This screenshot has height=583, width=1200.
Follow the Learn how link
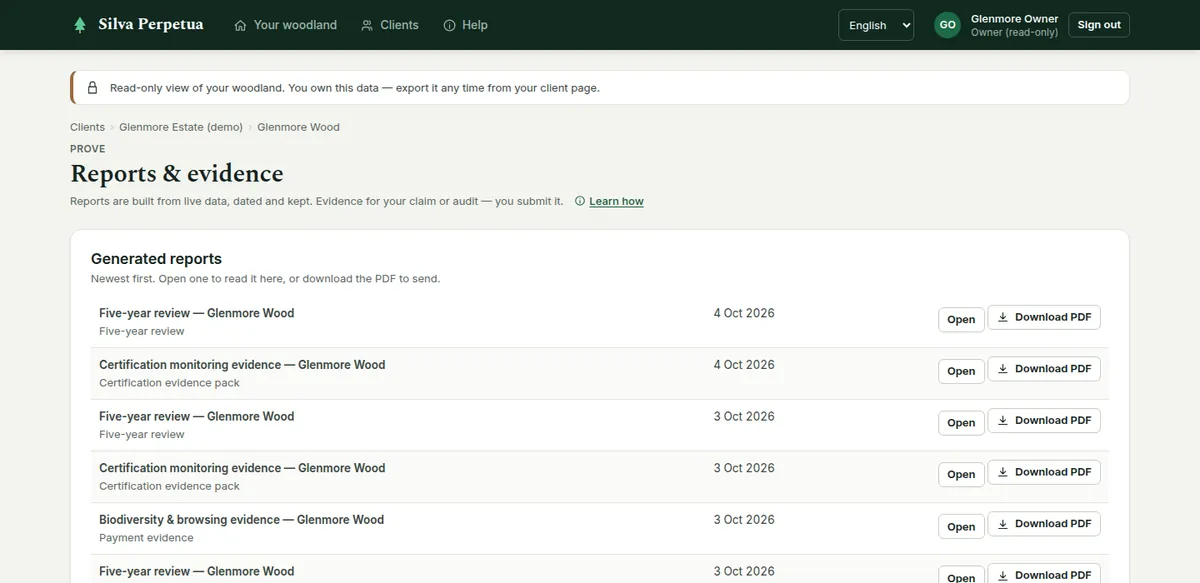[x=616, y=201]
